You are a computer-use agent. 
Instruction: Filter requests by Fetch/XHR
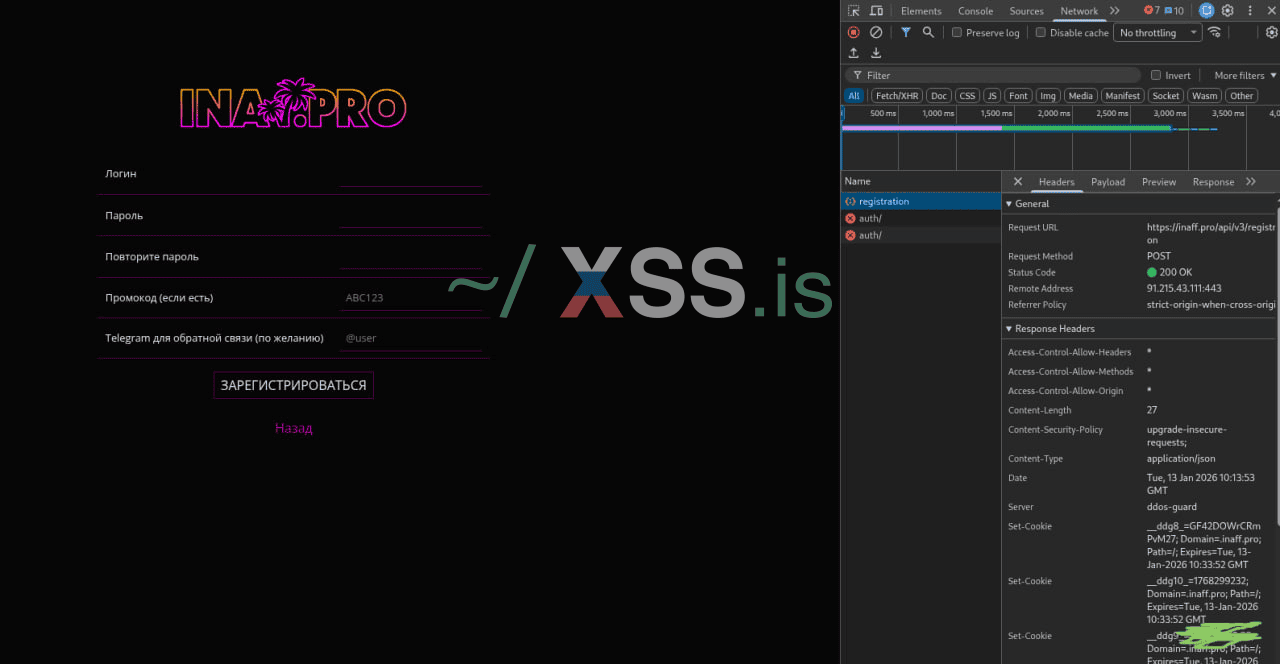point(897,96)
